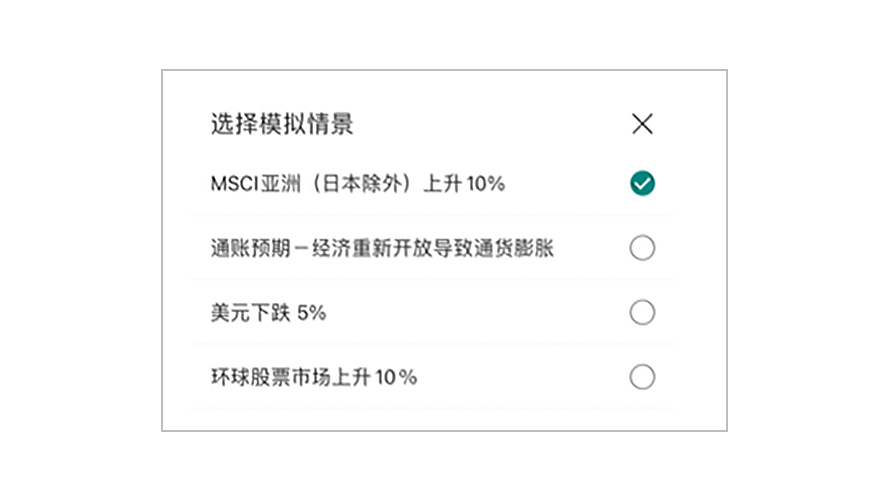Screen dimensions: 889x500
Task: Select the 环球股票市场上升 10% radio button
Action: [642, 377]
